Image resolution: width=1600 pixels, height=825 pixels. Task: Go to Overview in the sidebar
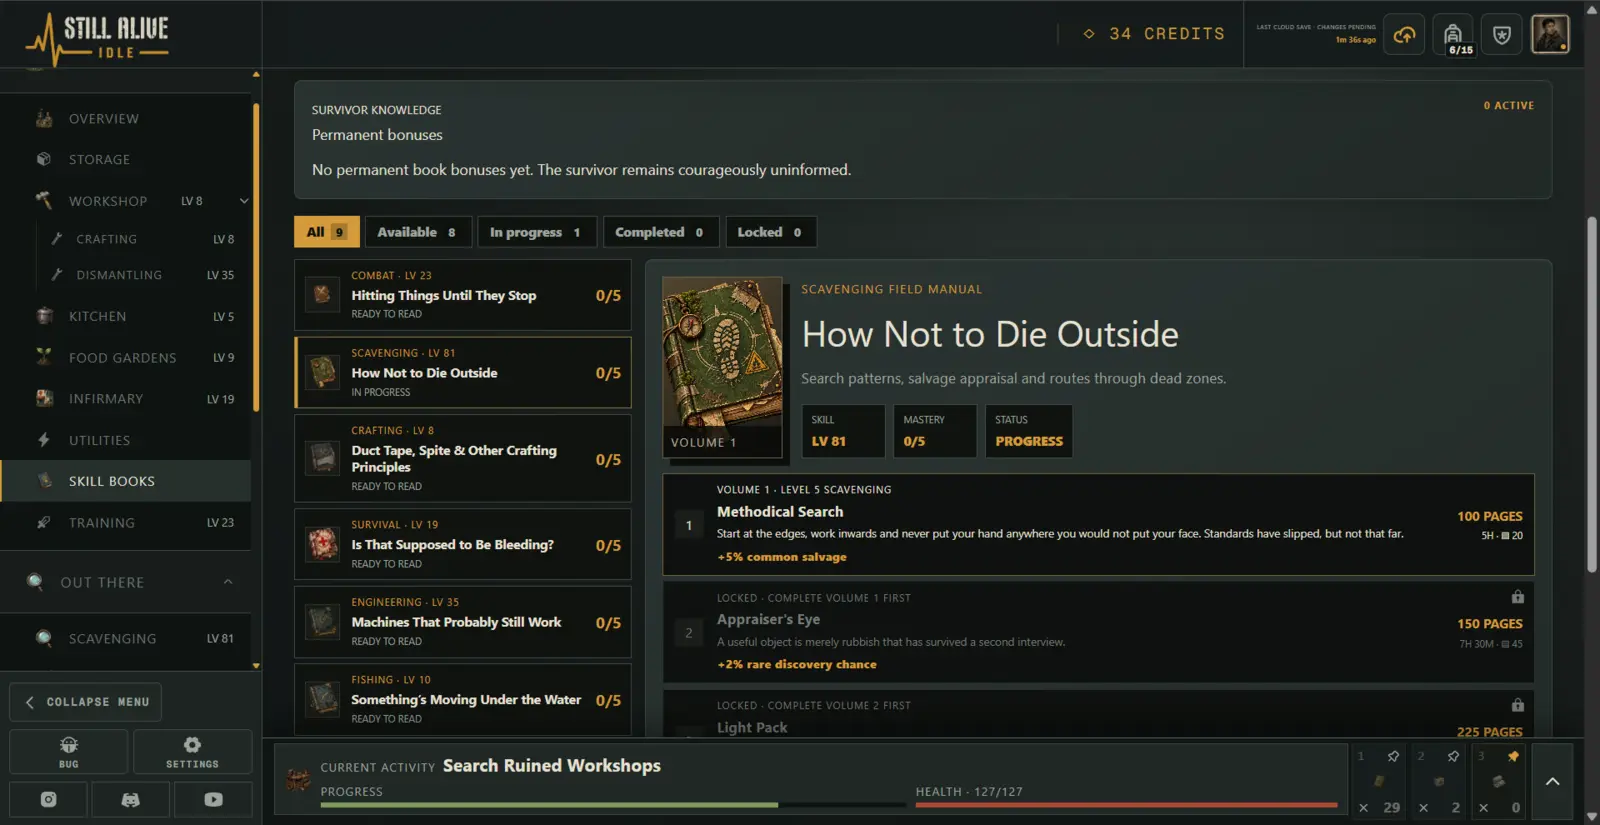[126, 119]
